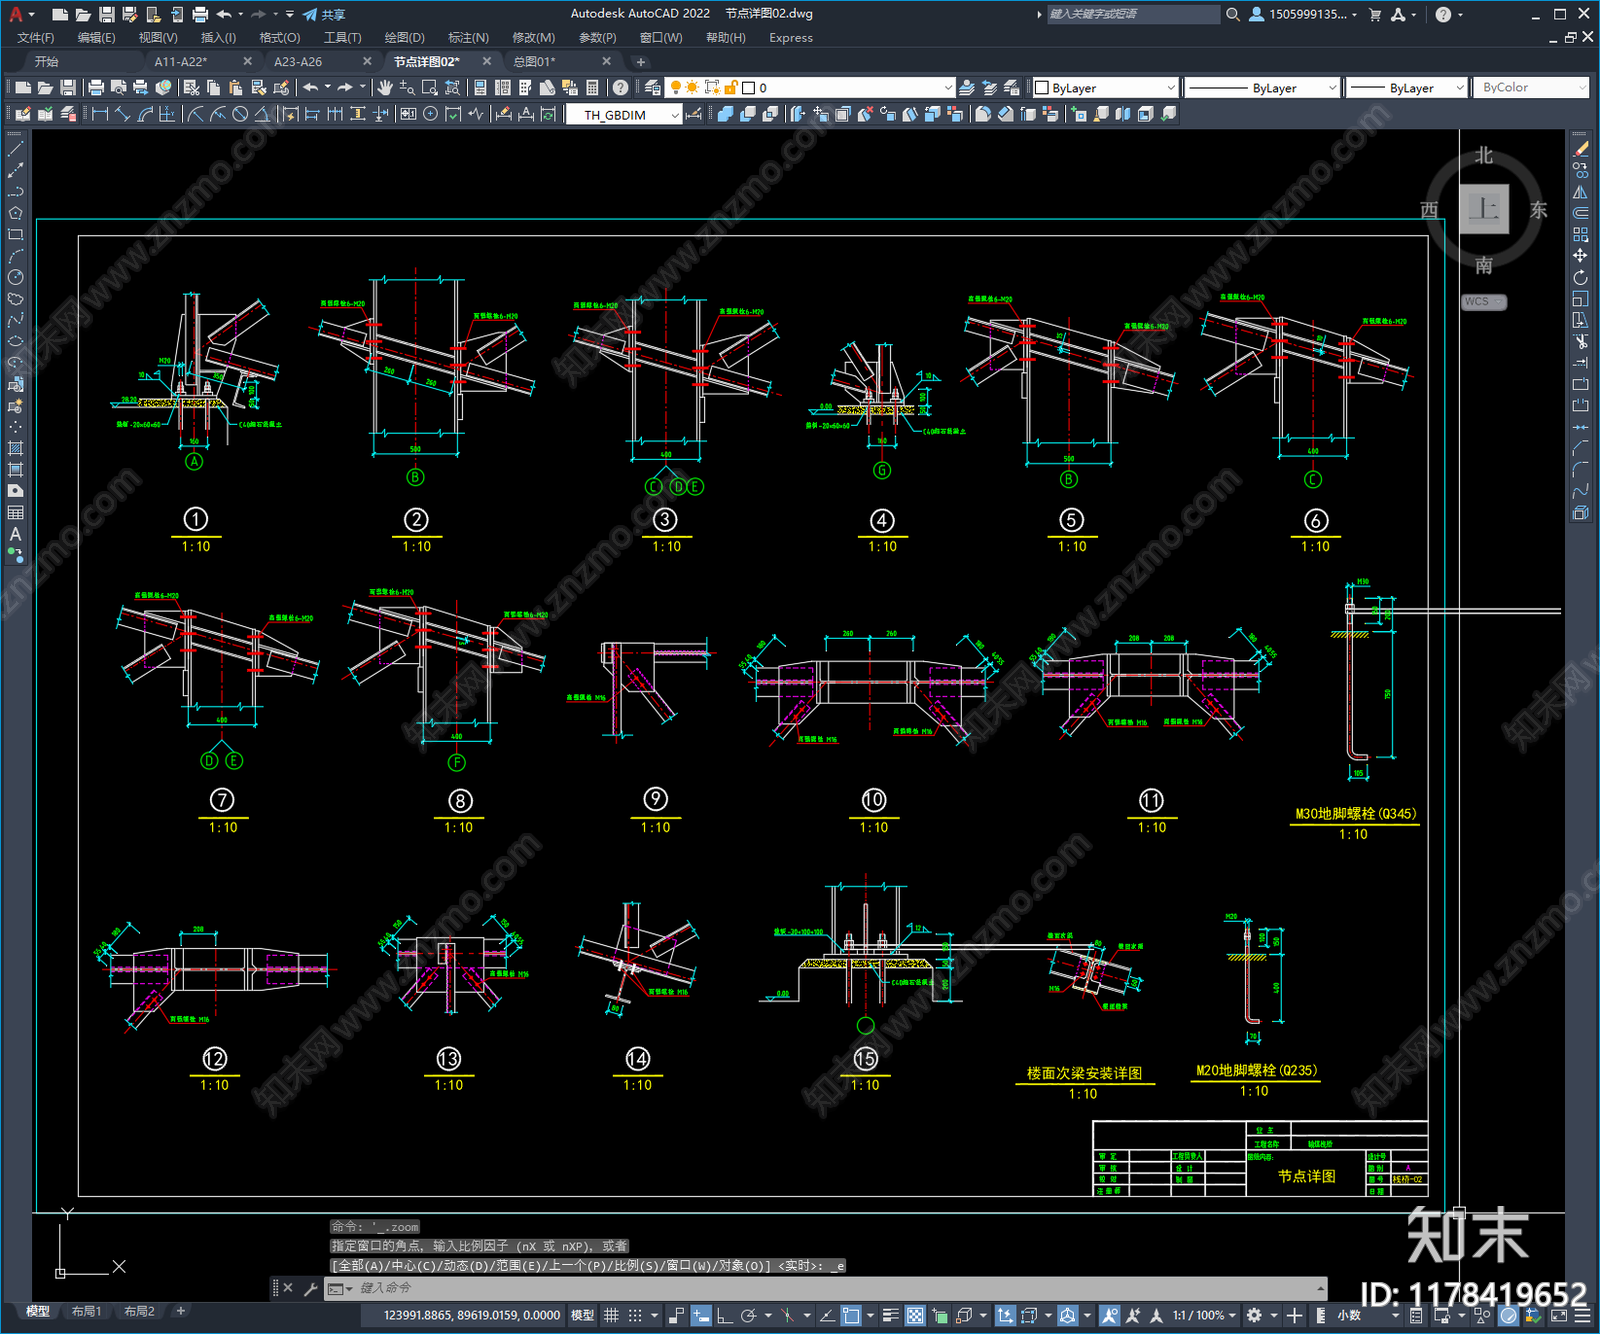Select the Polygon tool in draw toolbar
Image resolution: width=1600 pixels, height=1334 pixels.
[x=15, y=213]
